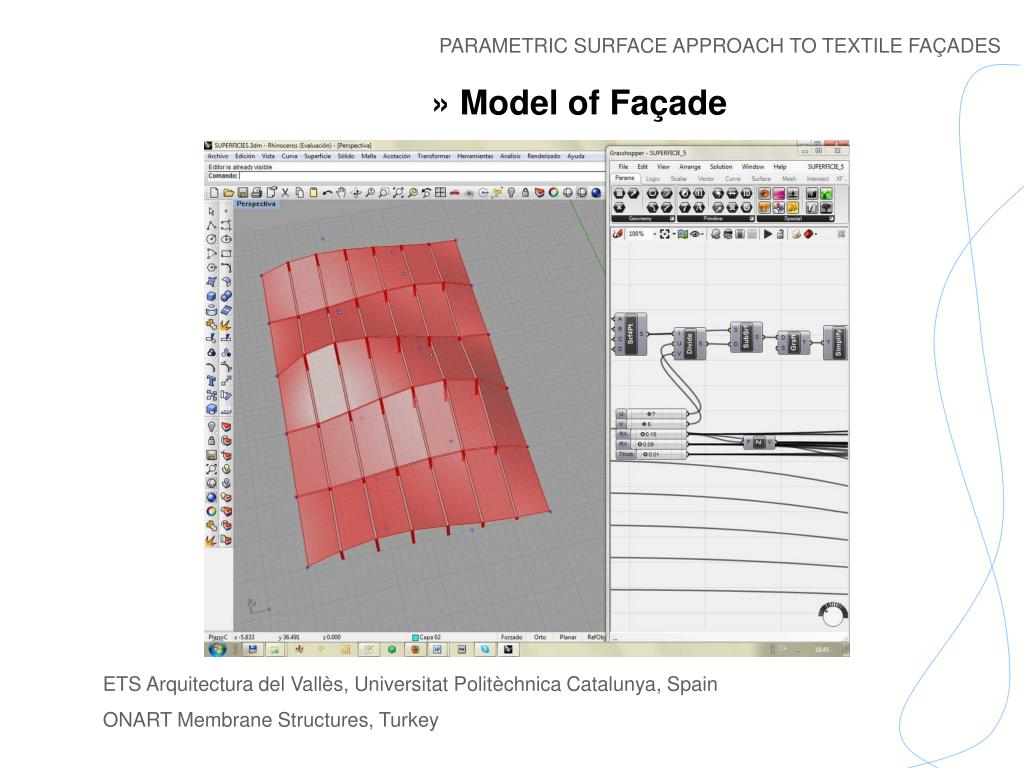Click the Grasshopper solver play button
This screenshot has width=1024, height=768.
pyautogui.click(x=768, y=234)
